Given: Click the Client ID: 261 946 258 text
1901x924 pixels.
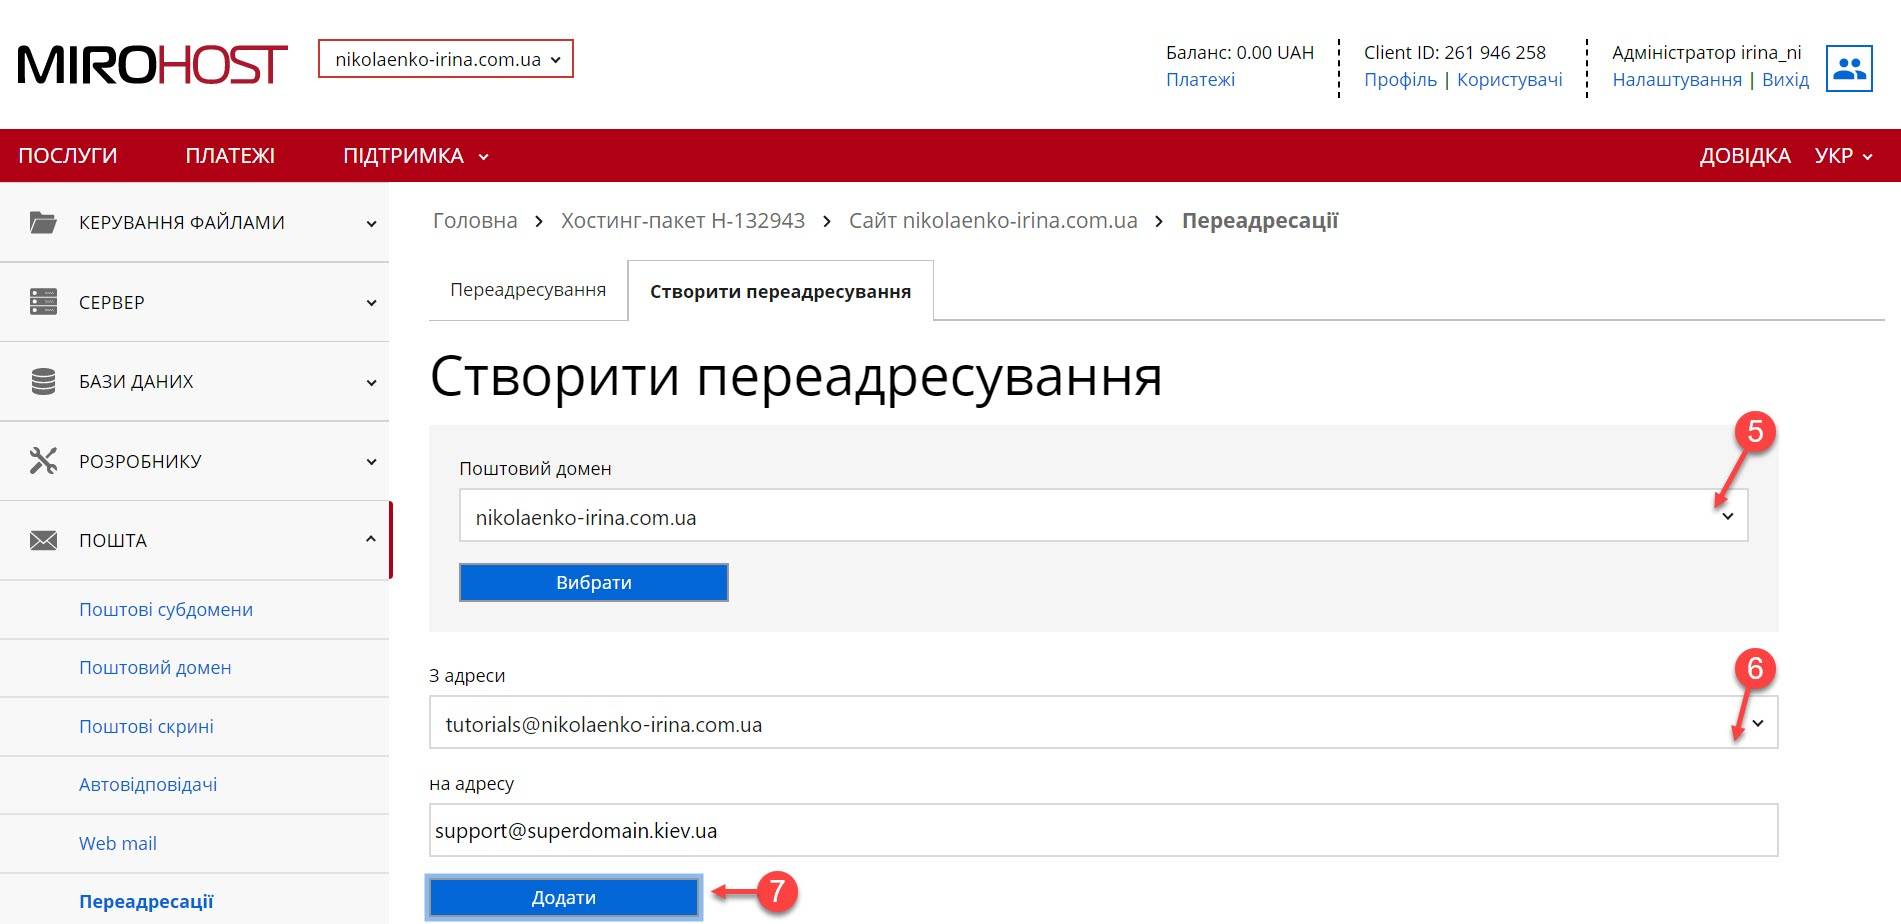Looking at the screenshot, I should tap(1455, 53).
